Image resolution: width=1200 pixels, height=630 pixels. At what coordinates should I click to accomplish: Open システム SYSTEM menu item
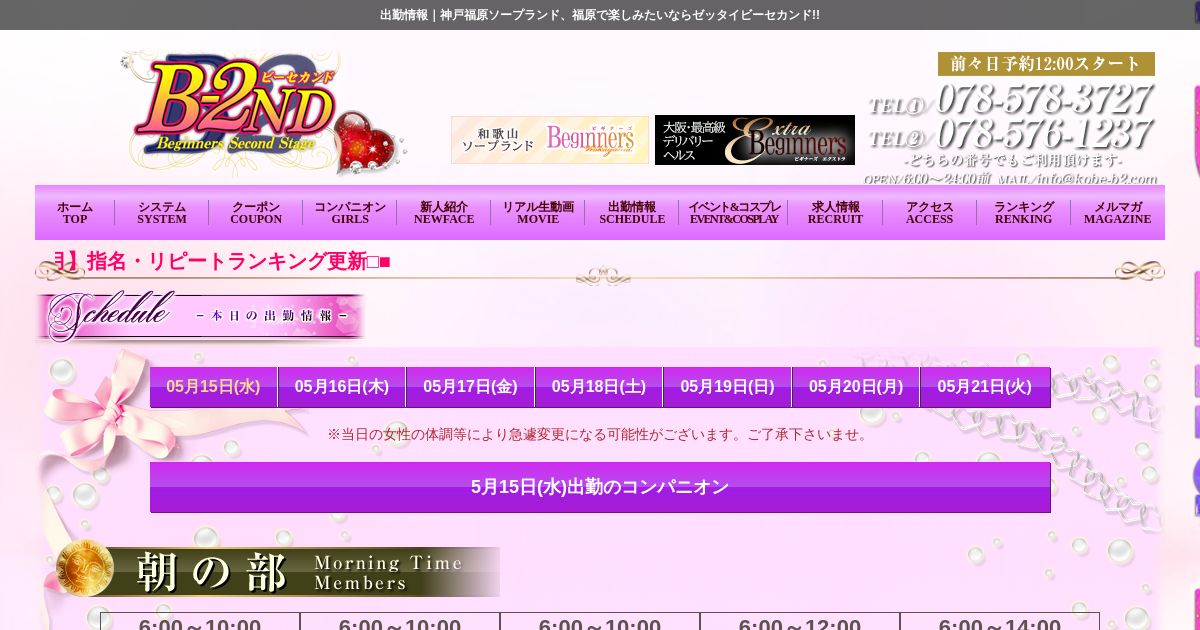[162, 213]
